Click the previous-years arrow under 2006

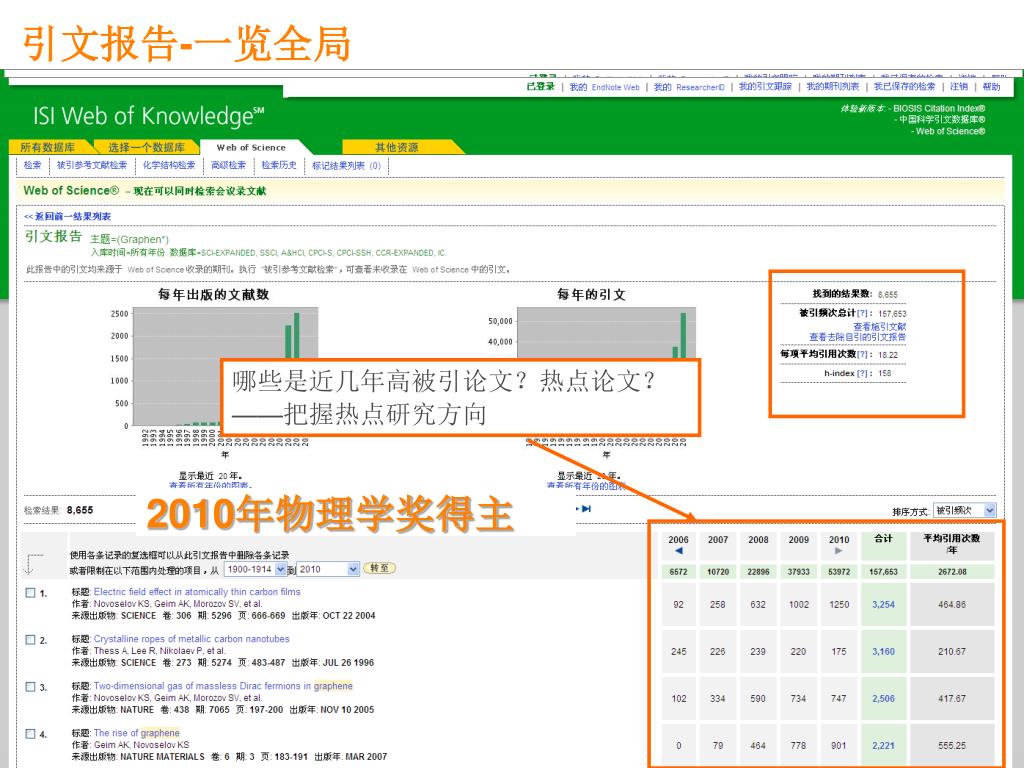point(679,551)
